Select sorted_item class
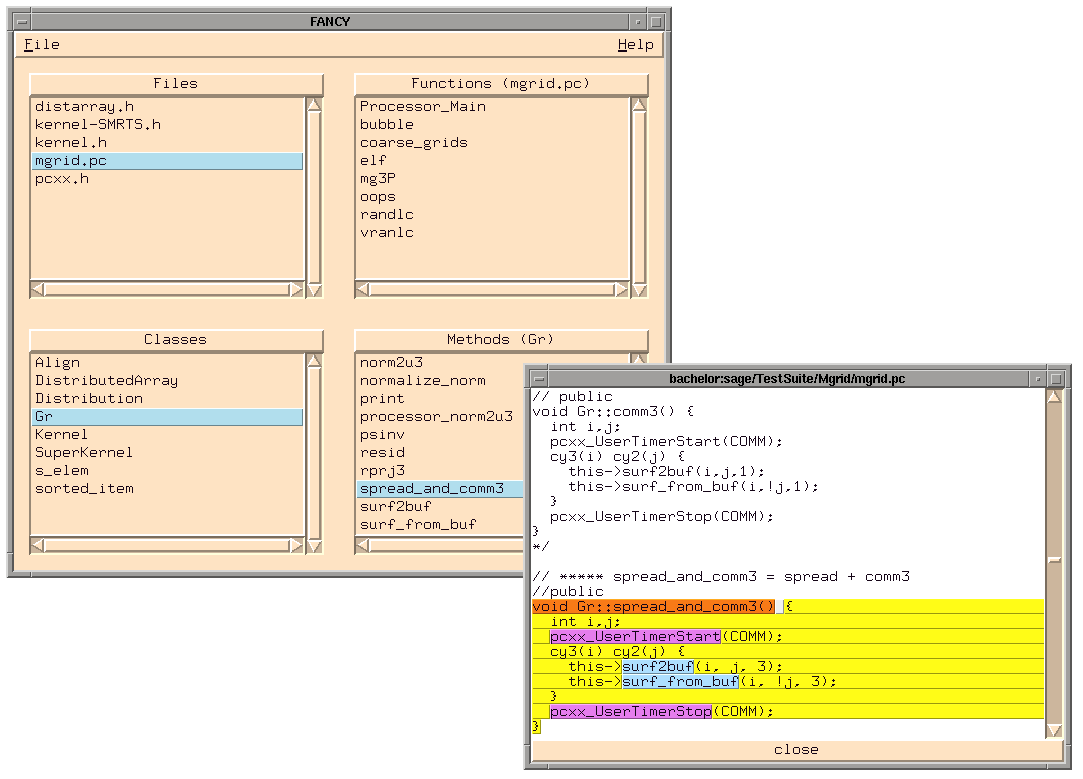This screenshot has height=779, width=1083. tap(167, 489)
